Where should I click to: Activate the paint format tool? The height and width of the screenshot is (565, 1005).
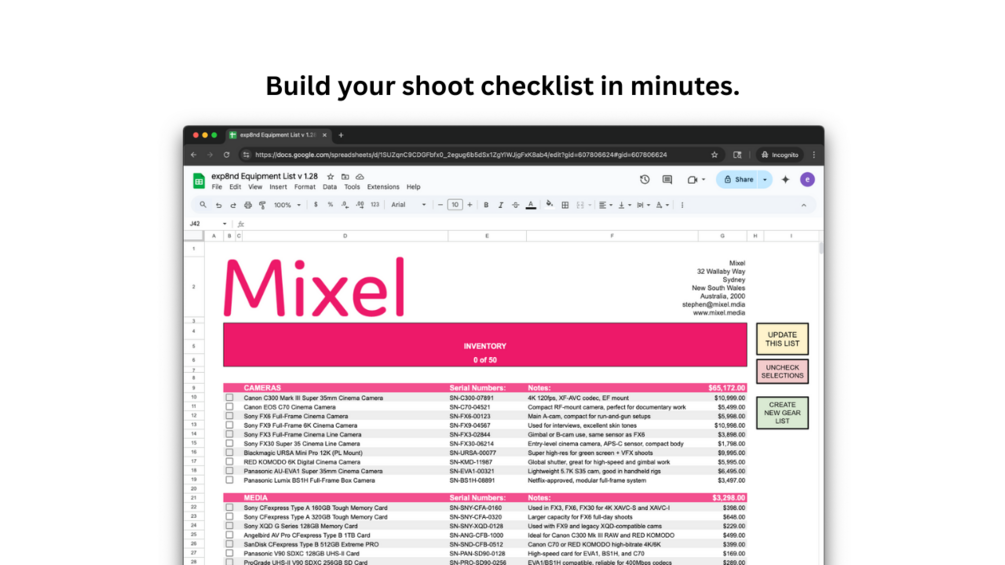[262, 205]
